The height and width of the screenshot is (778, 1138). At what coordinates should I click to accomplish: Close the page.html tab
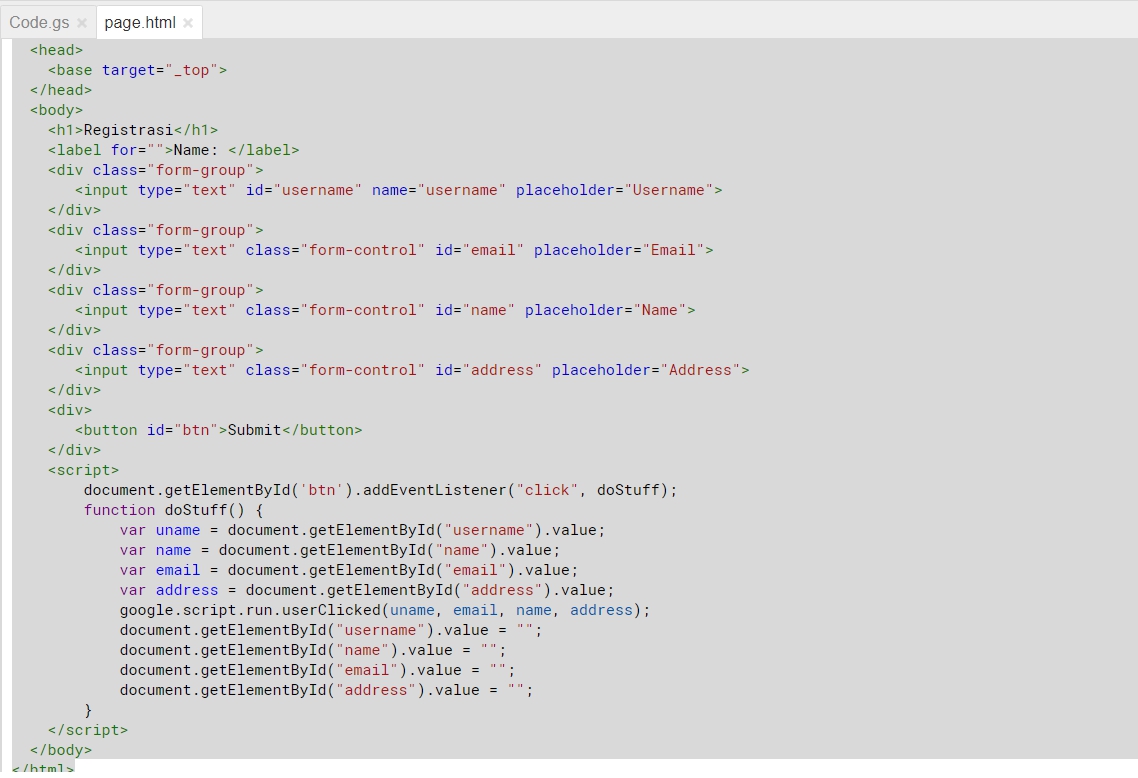point(188,23)
